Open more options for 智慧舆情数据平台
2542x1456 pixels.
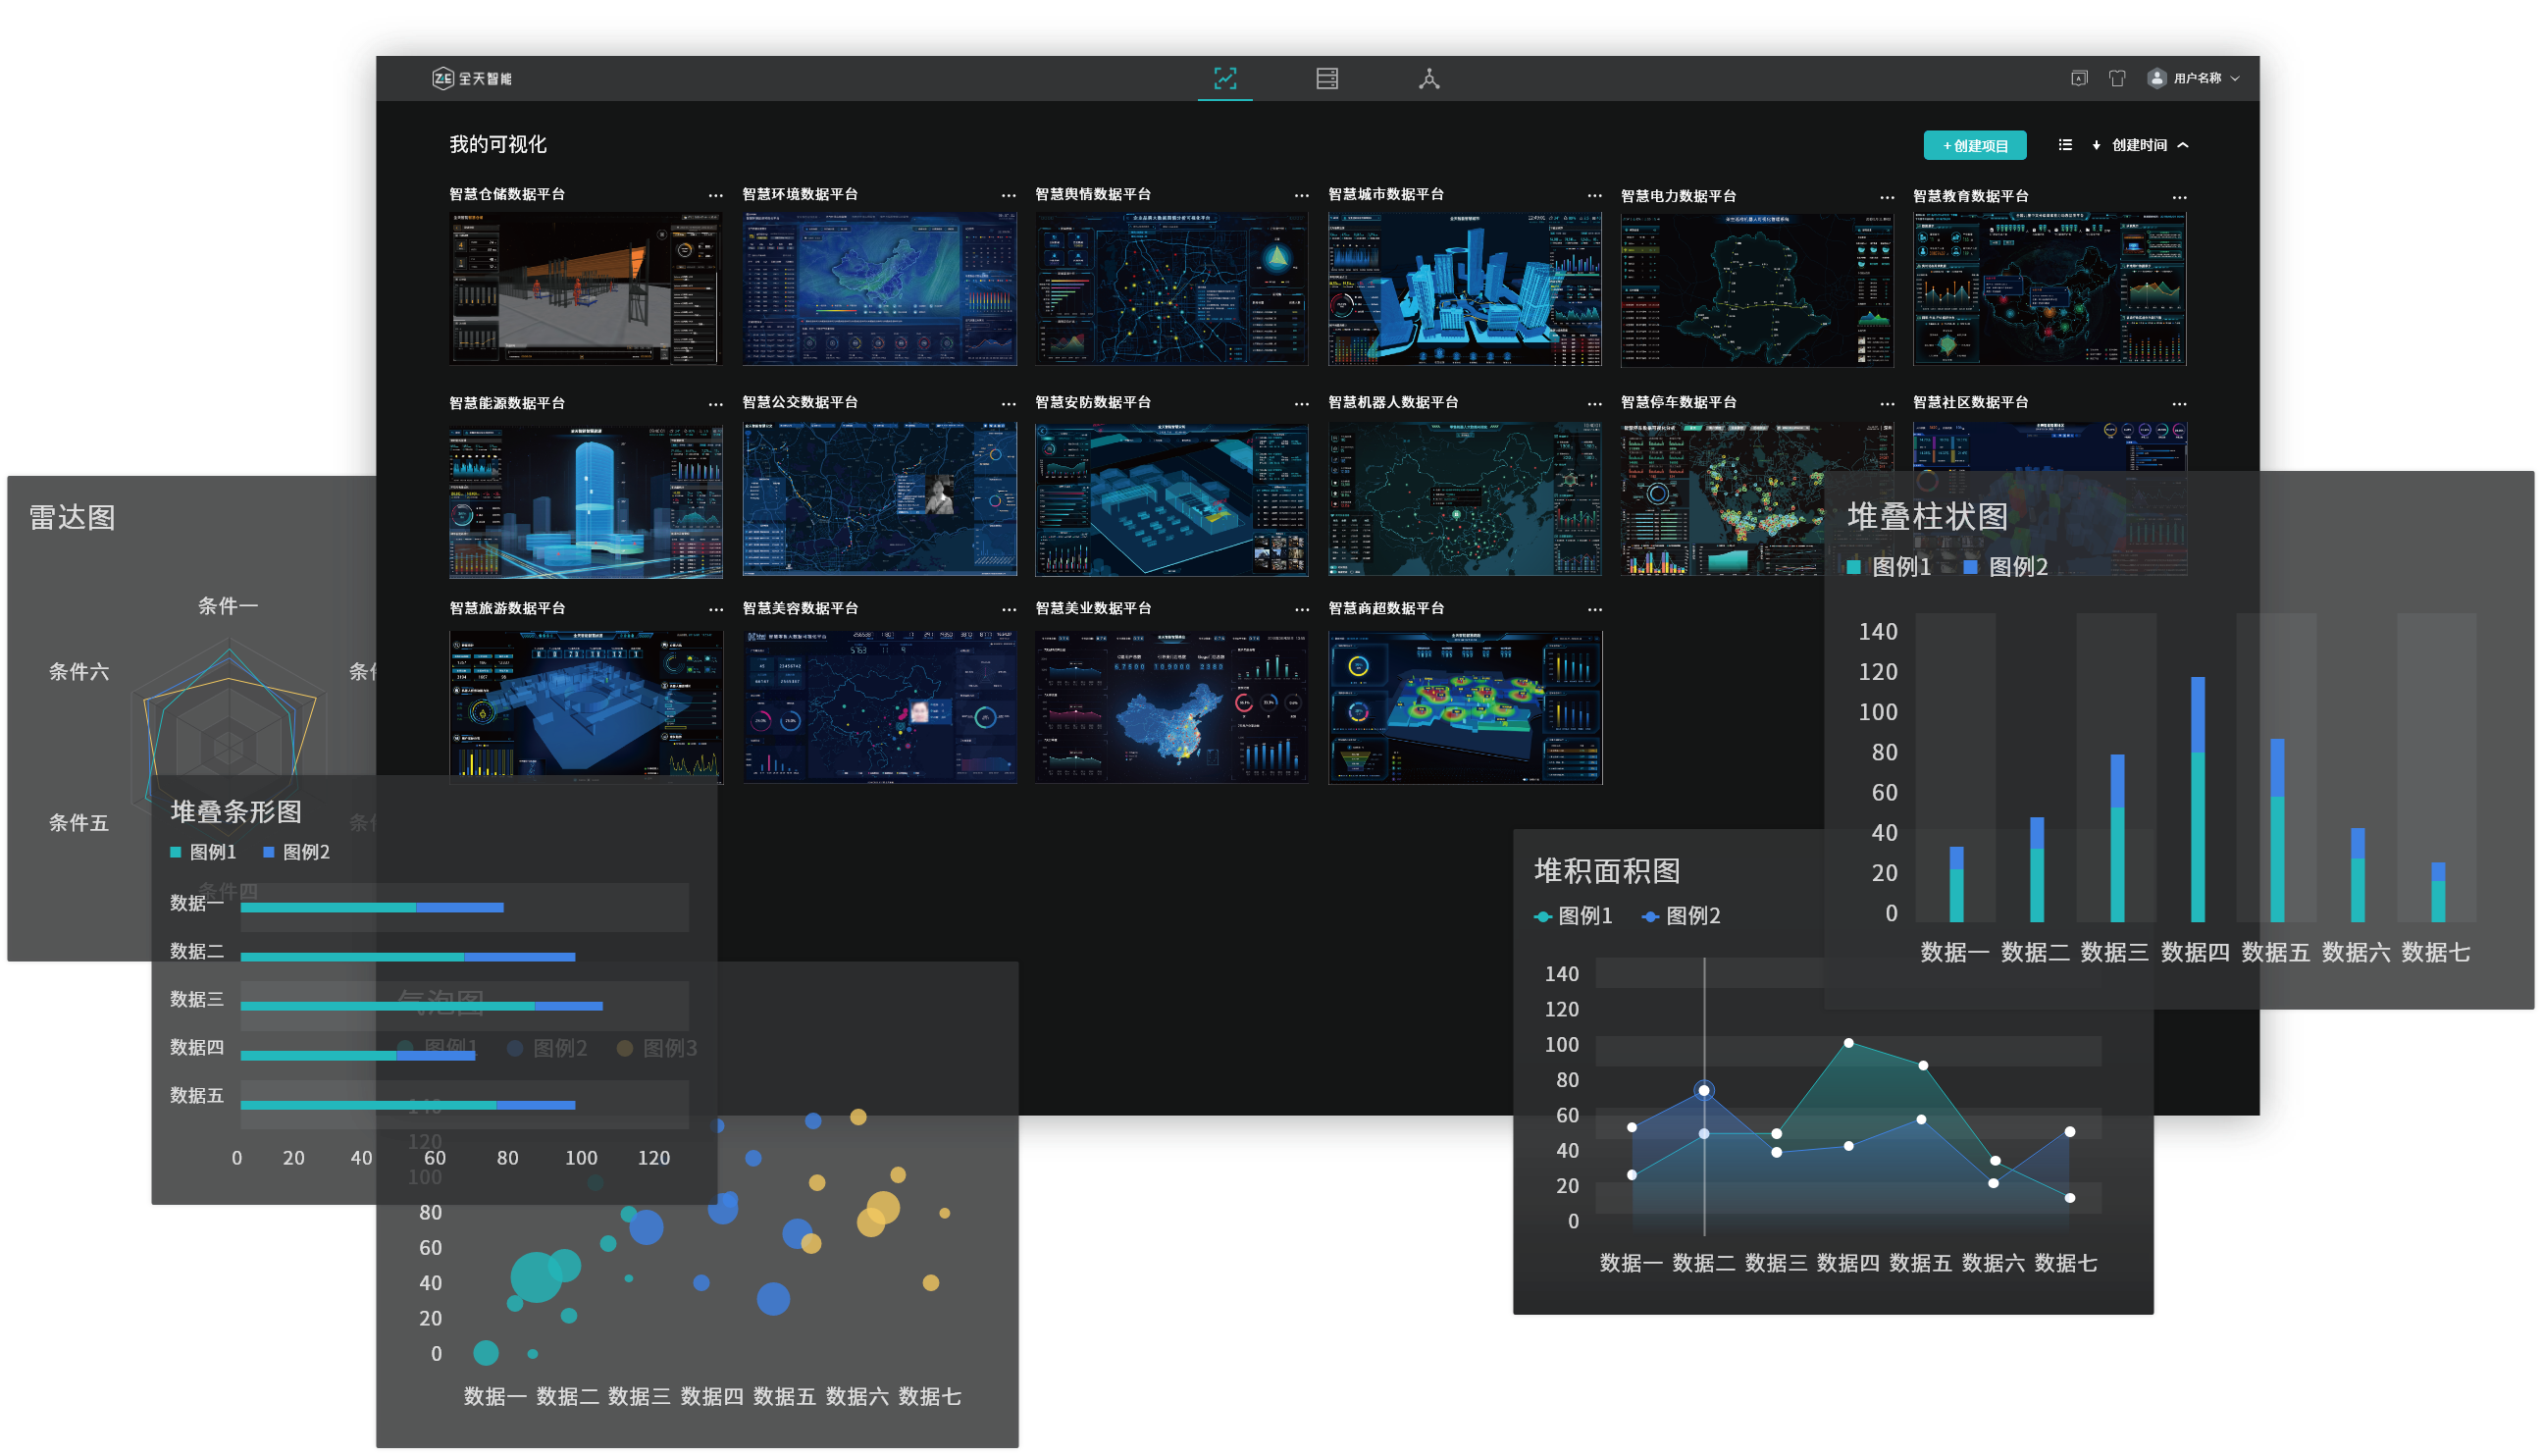1301,196
